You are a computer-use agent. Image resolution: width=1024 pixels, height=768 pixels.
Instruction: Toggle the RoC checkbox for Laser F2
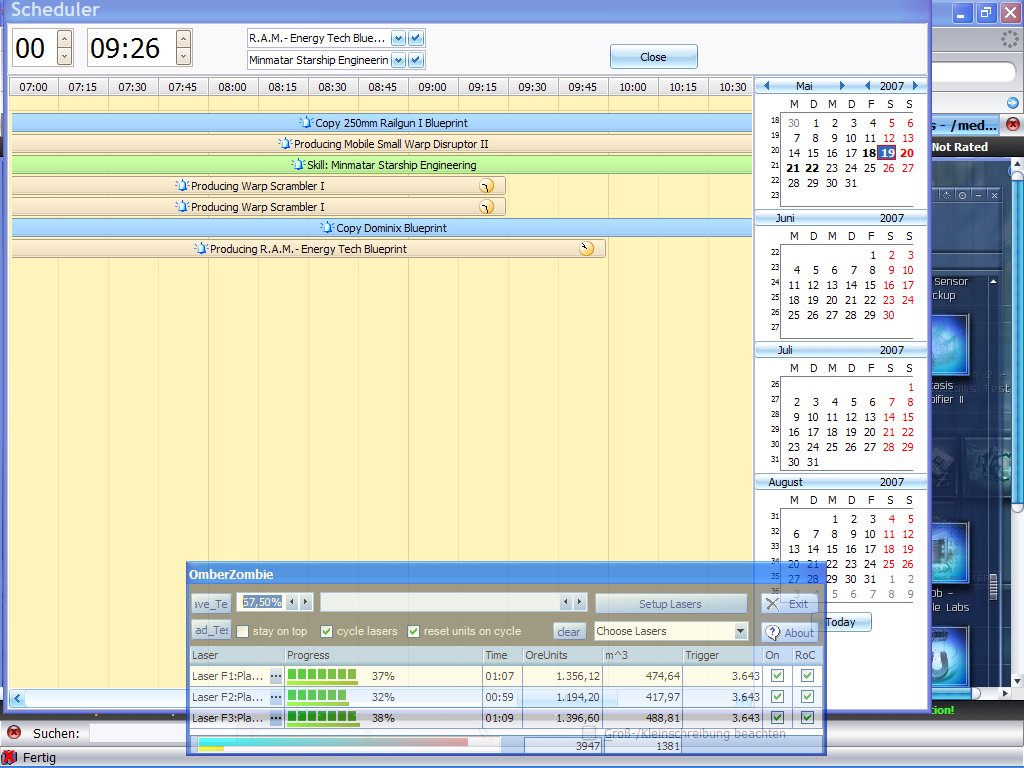(x=808, y=697)
